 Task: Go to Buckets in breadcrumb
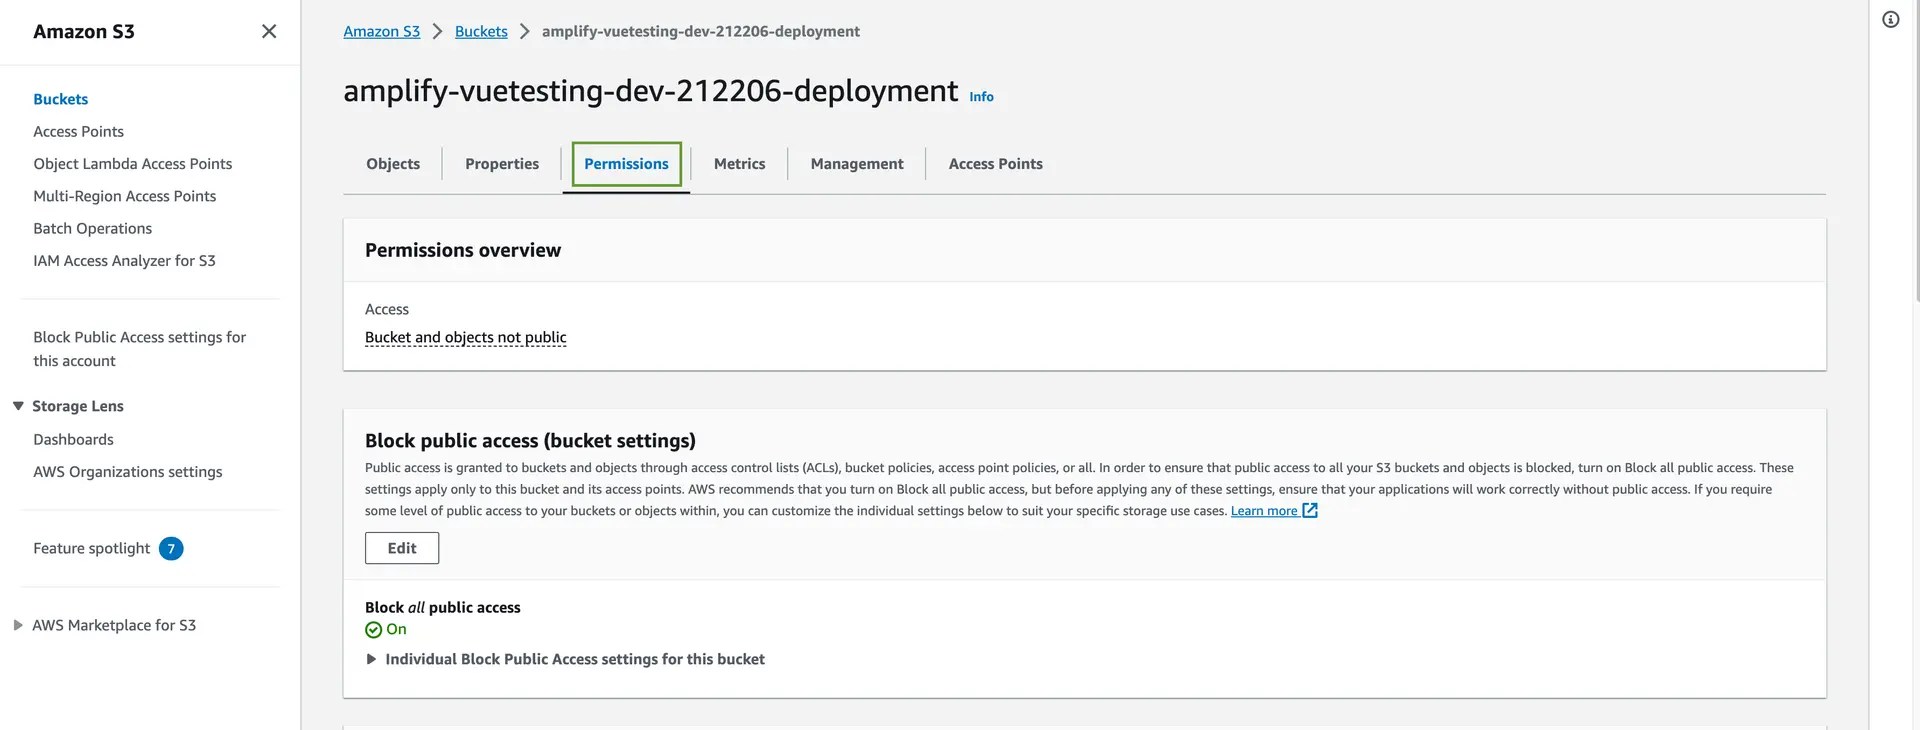coord(481,31)
